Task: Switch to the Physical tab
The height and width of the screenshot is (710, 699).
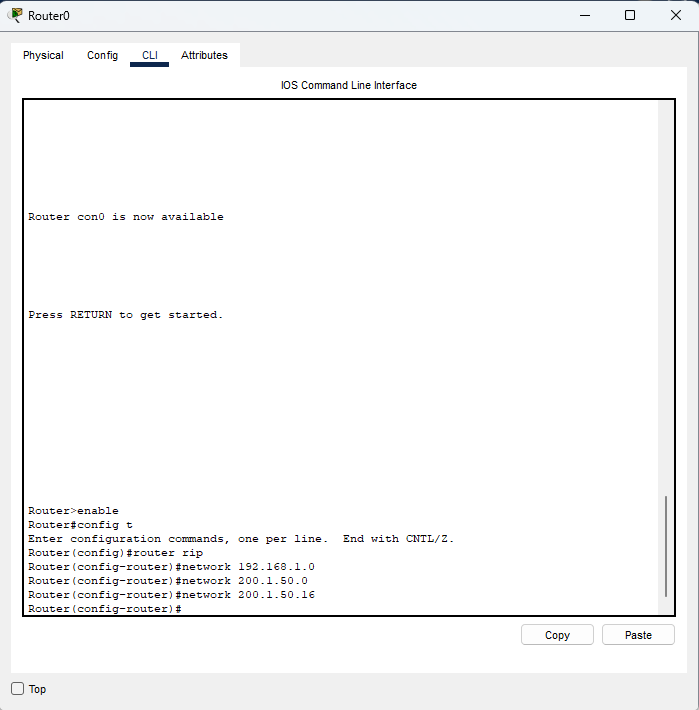Action: pos(43,56)
